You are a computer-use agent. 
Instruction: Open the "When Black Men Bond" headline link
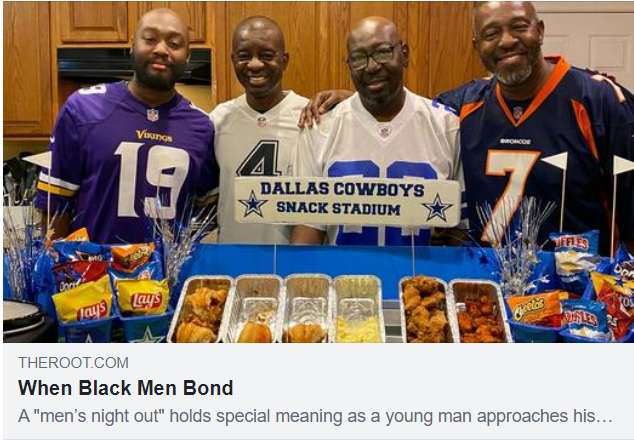(x=125, y=388)
